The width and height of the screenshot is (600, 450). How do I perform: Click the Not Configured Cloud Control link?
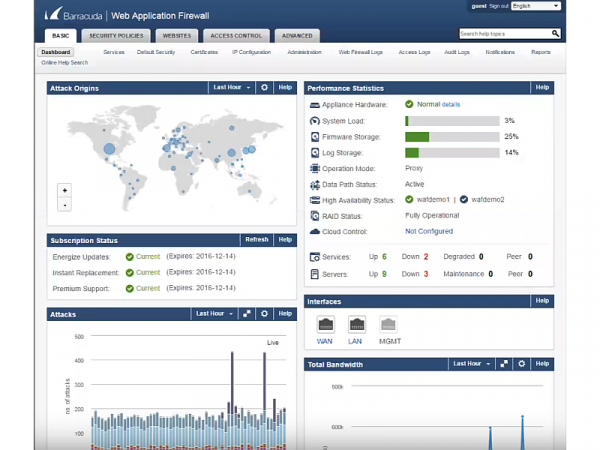[x=429, y=231]
